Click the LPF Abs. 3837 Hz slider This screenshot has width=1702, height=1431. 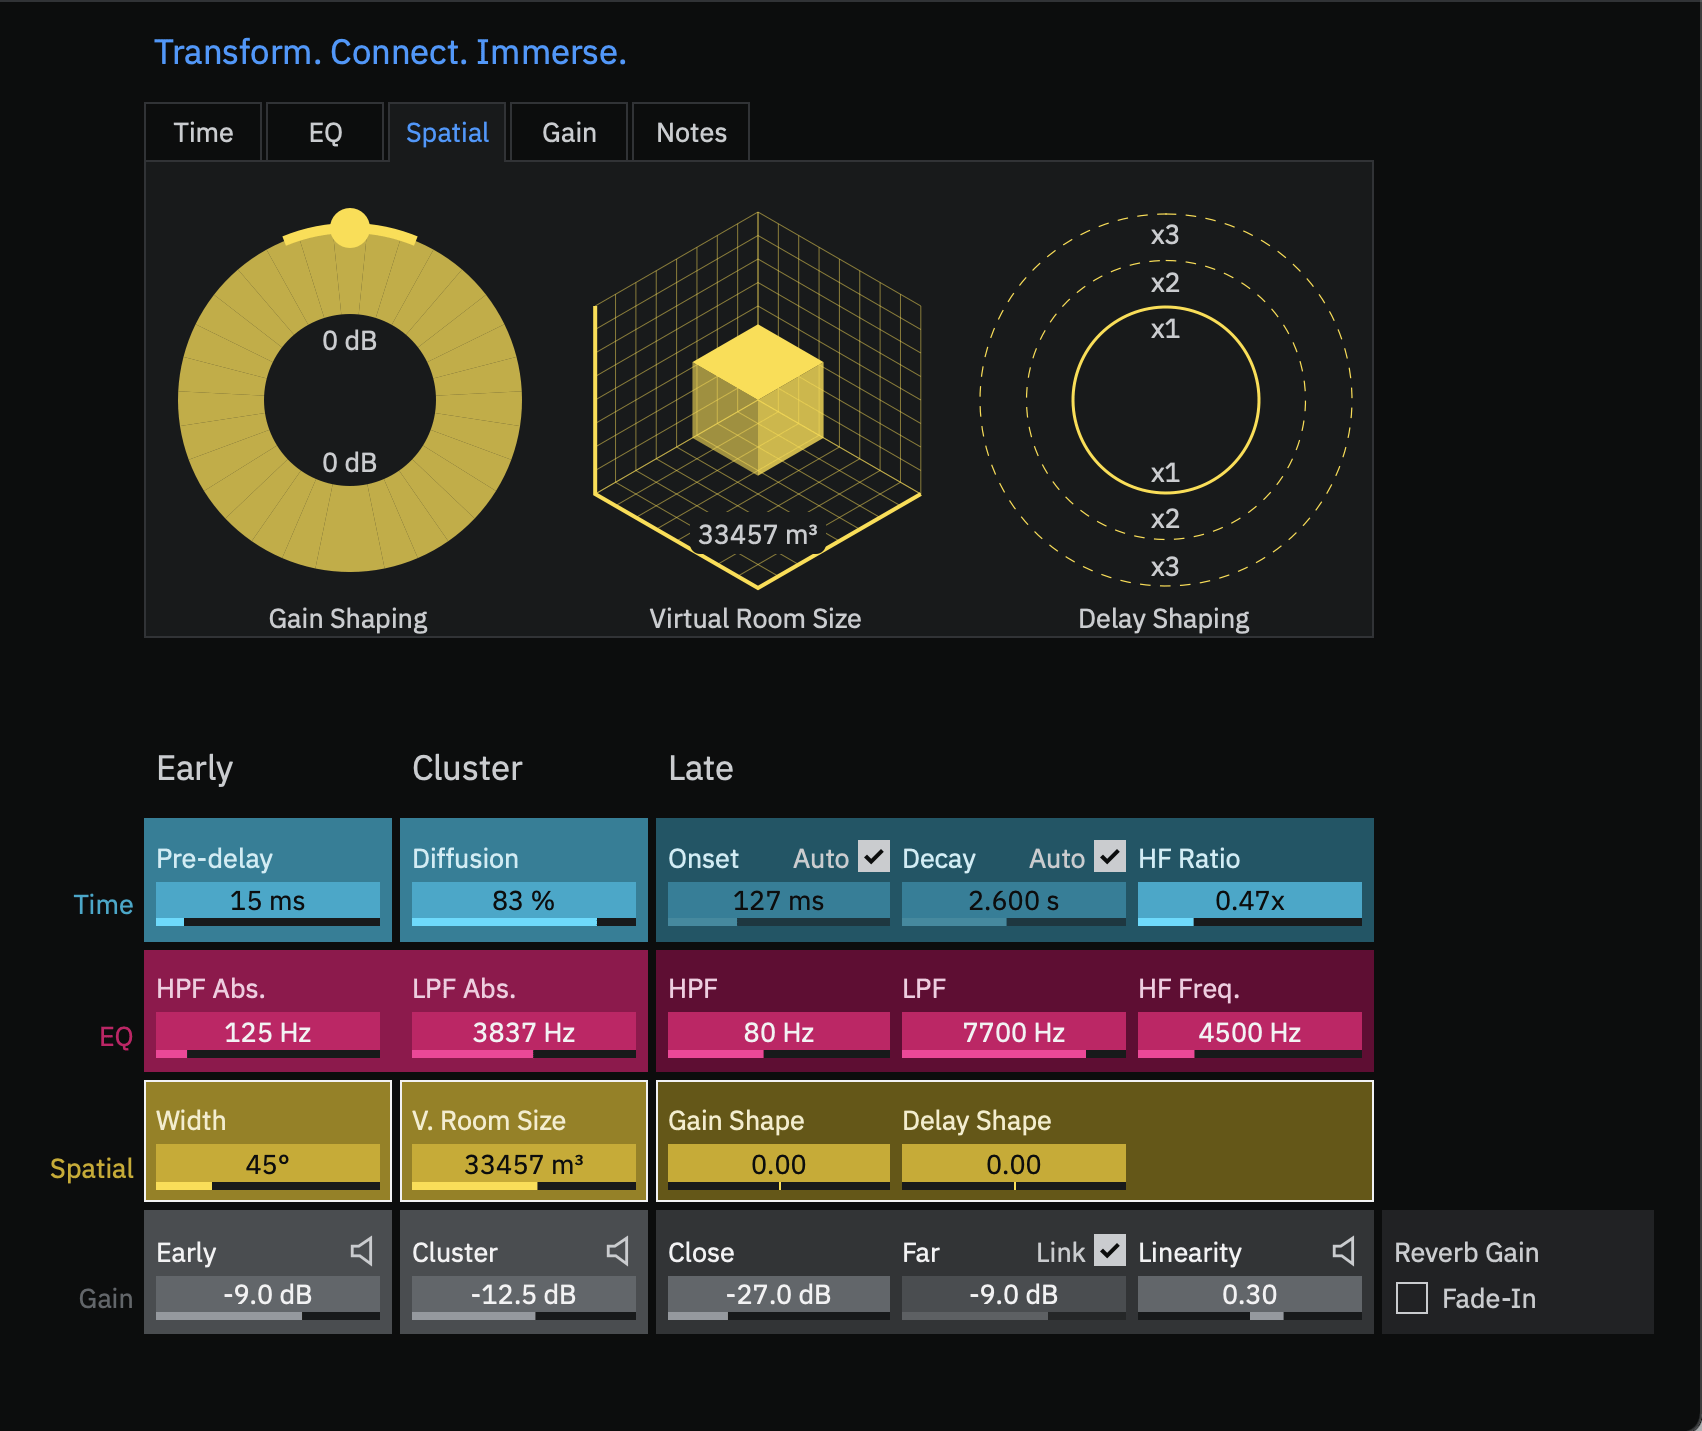coord(524,1034)
